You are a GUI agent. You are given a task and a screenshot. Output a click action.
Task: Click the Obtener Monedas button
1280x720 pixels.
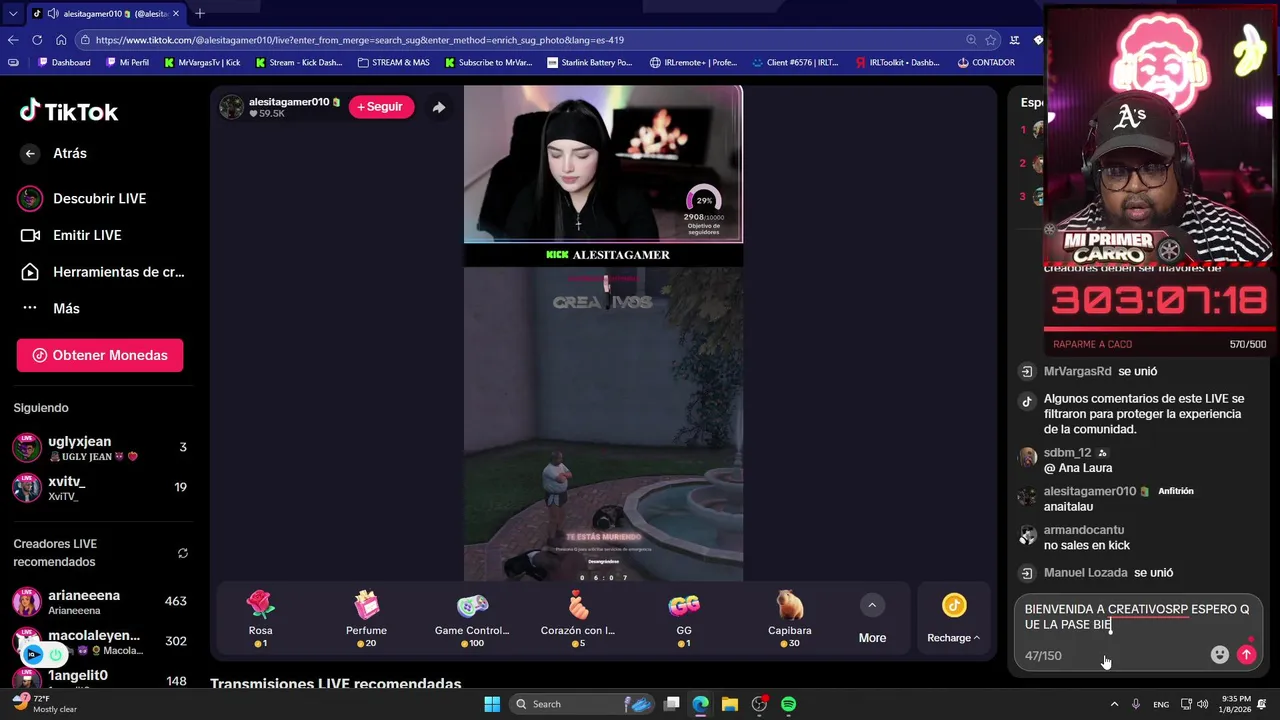coord(100,355)
